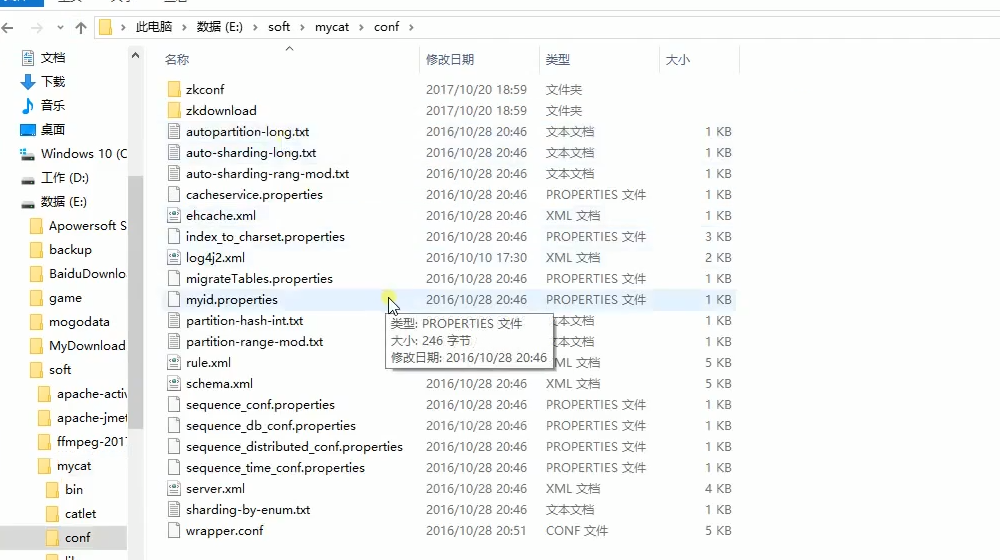Screen dimensions: 1000x560
Task: Click the sidebar scrollbar up arrow
Action: pyautogui.click(x=135, y=55)
